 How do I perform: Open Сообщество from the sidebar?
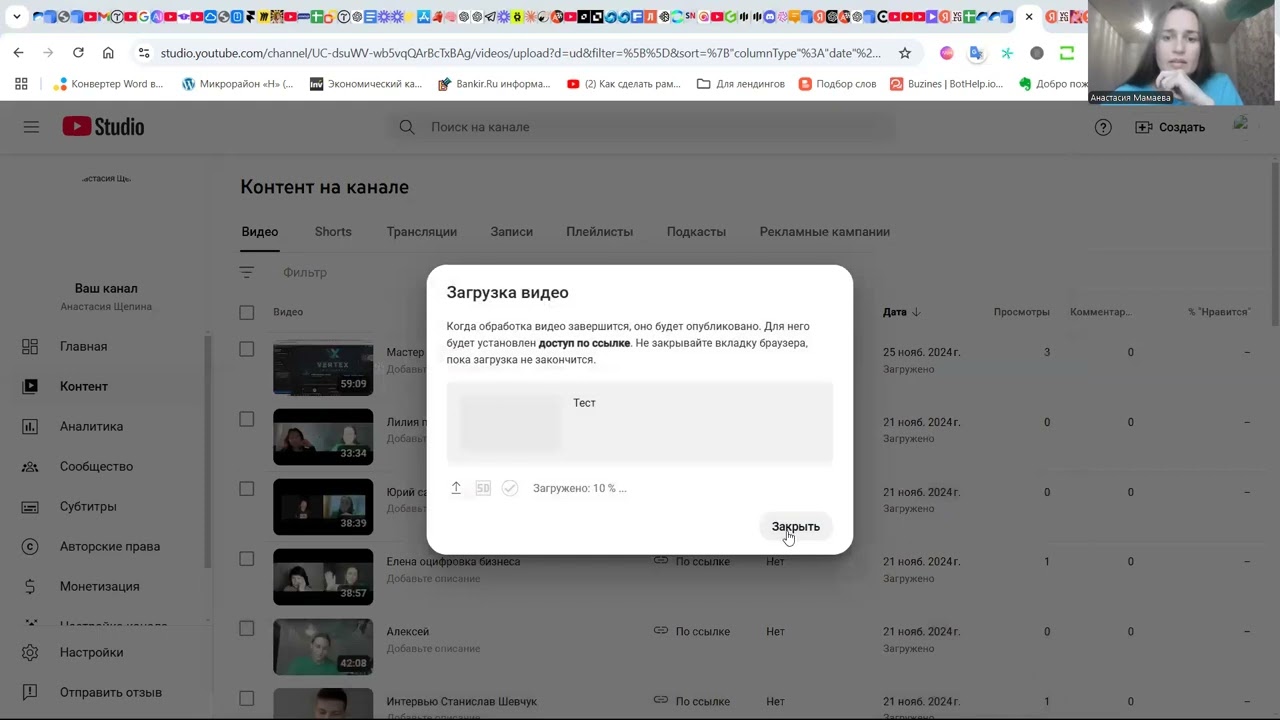click(x=96, y=466)
